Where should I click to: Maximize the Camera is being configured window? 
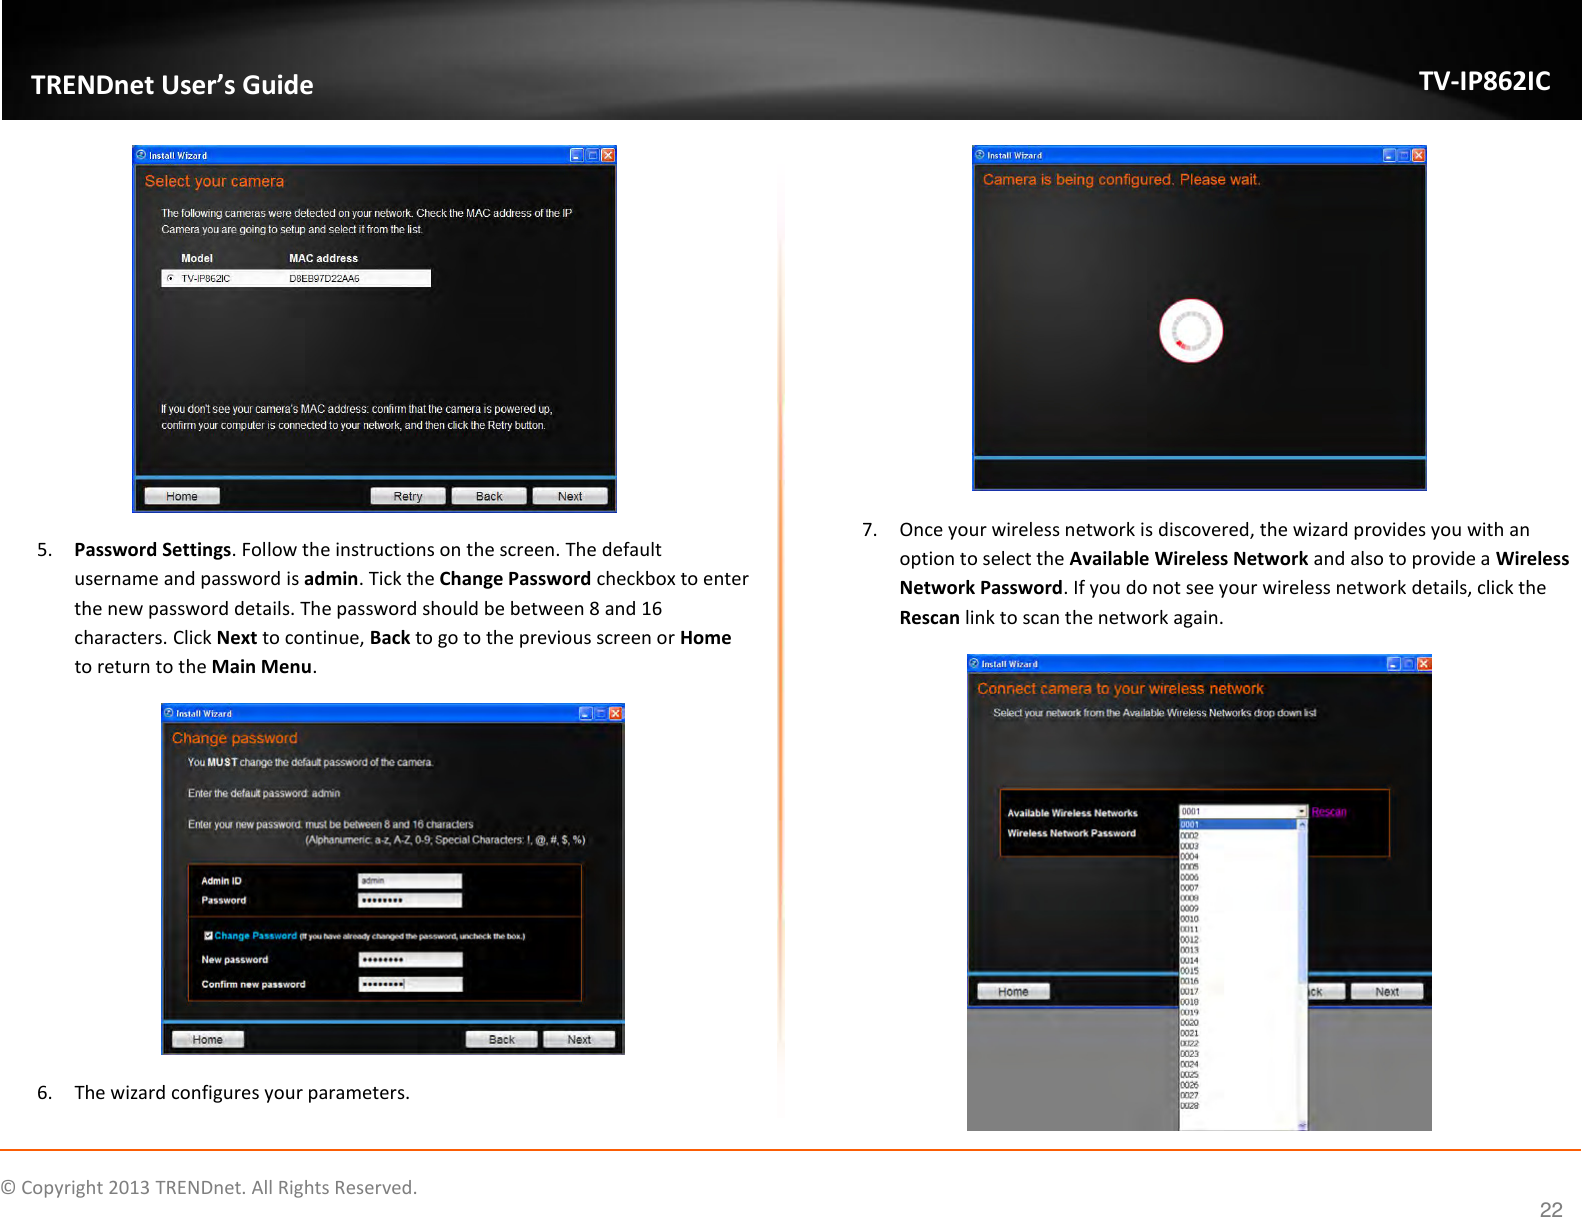tap(1404, 155)
